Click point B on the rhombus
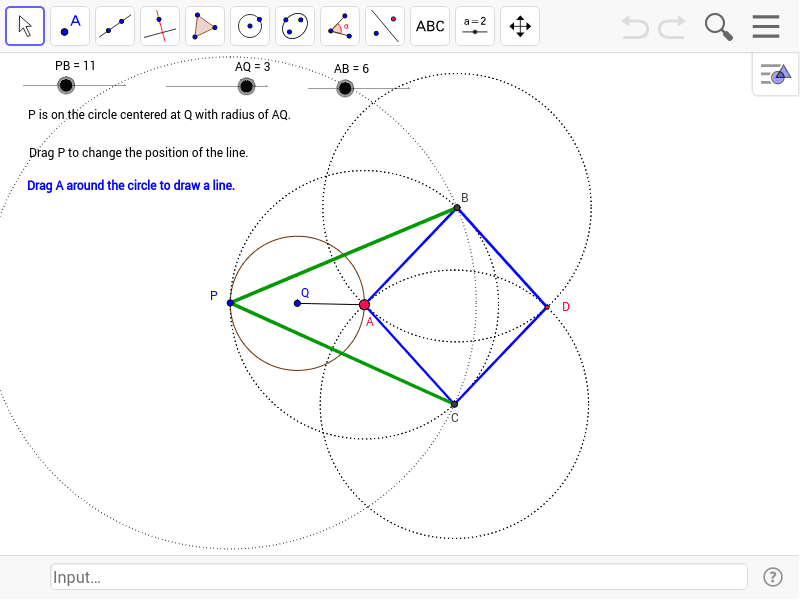This screenshot has width=800, height=600. [457, 208]
